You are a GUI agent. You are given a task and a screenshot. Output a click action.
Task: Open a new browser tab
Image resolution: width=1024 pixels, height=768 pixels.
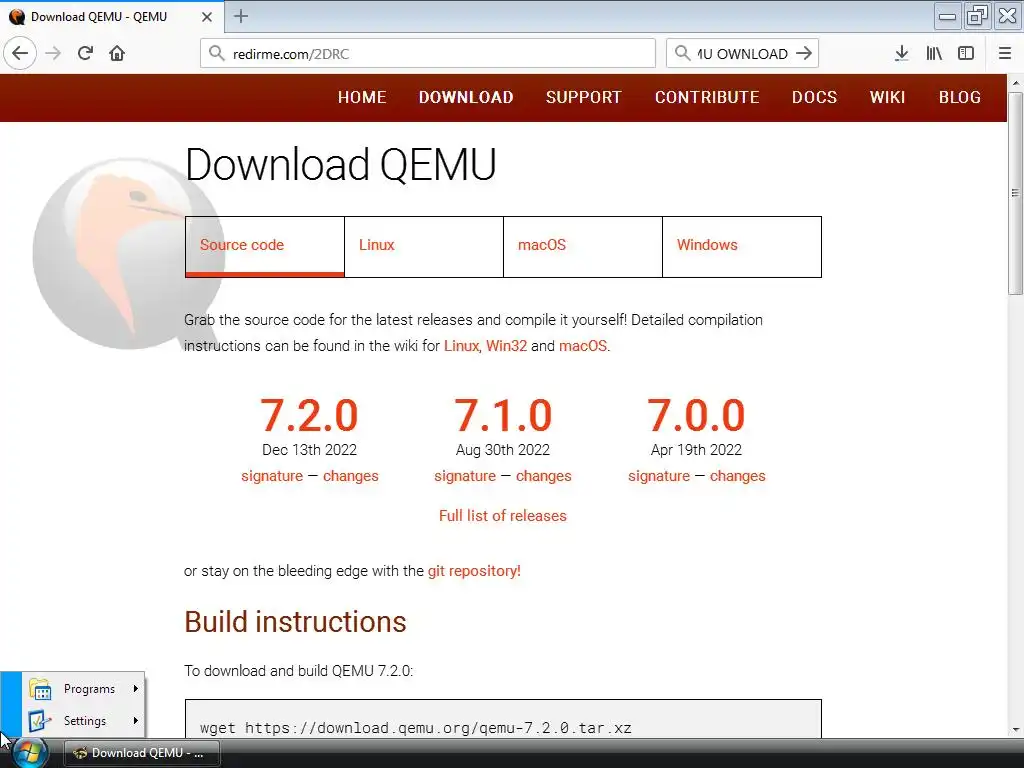(241, 16)
